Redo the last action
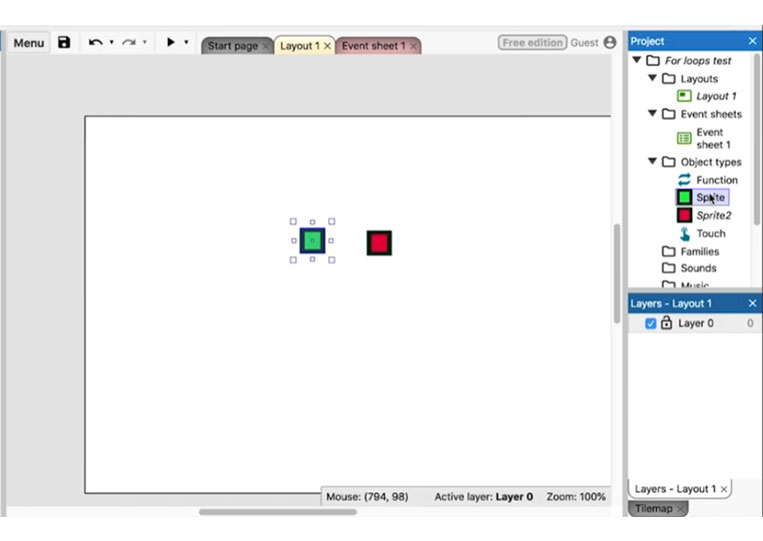763x541 pixels. click(x=128, y=42)
